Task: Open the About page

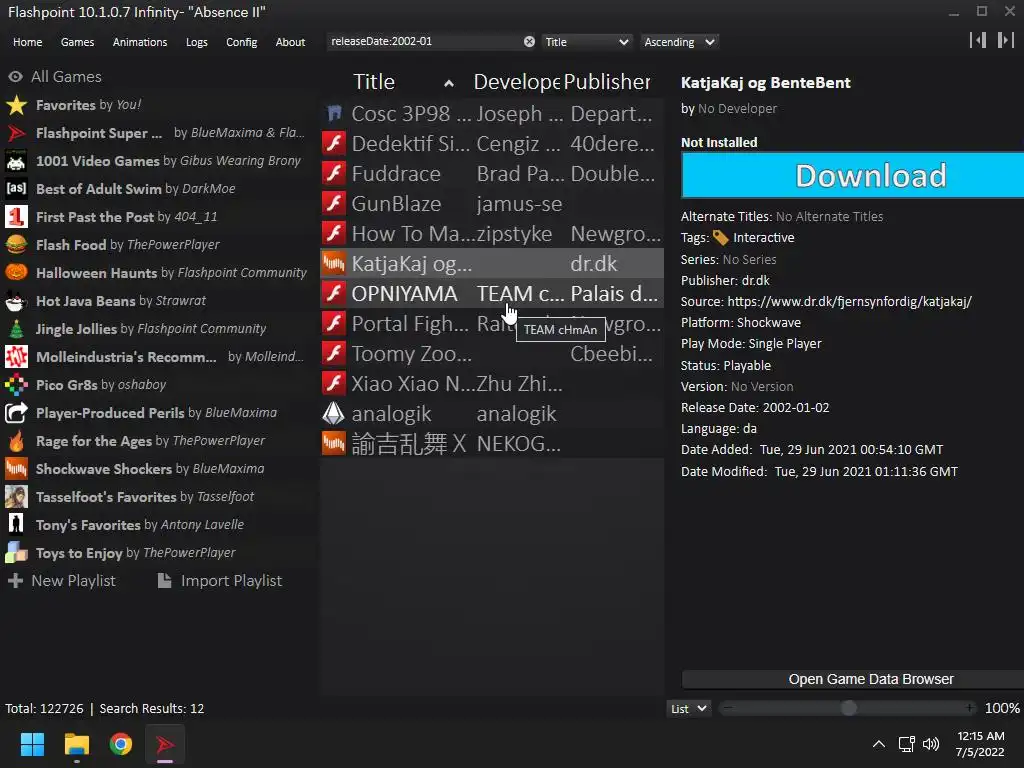Action: [290, 42]
